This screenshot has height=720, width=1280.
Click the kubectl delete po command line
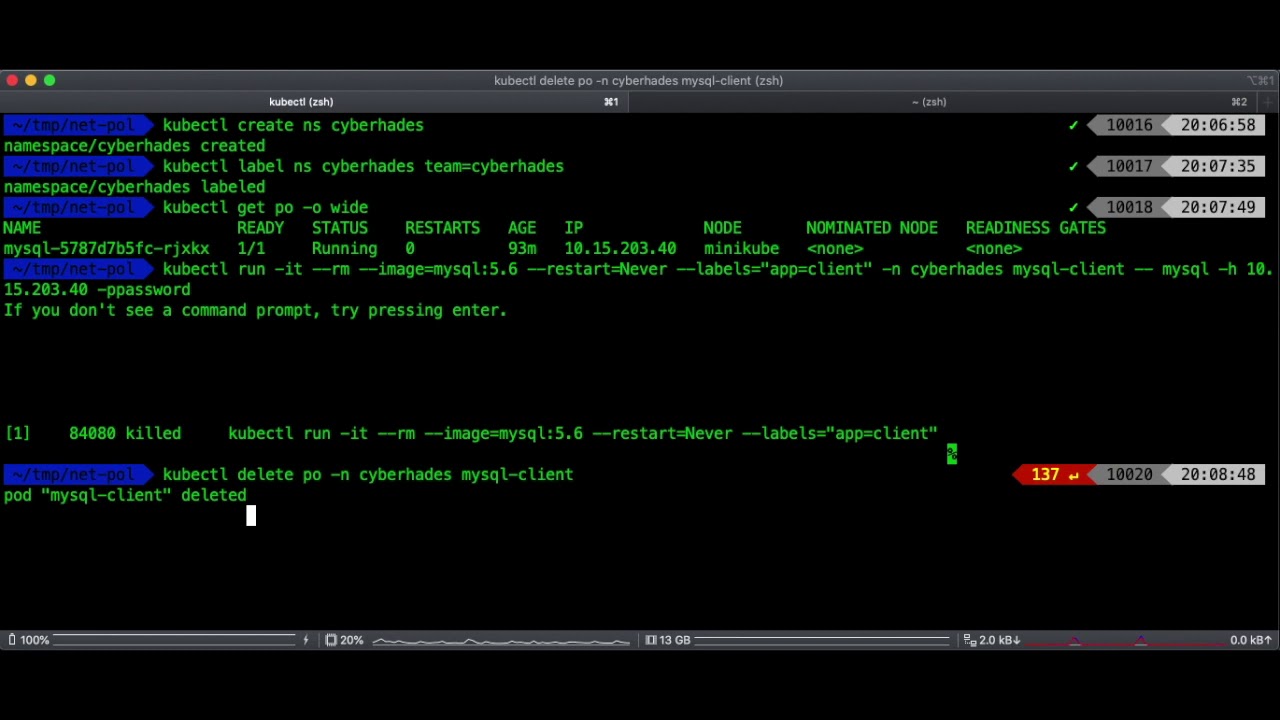coord(368,475)
